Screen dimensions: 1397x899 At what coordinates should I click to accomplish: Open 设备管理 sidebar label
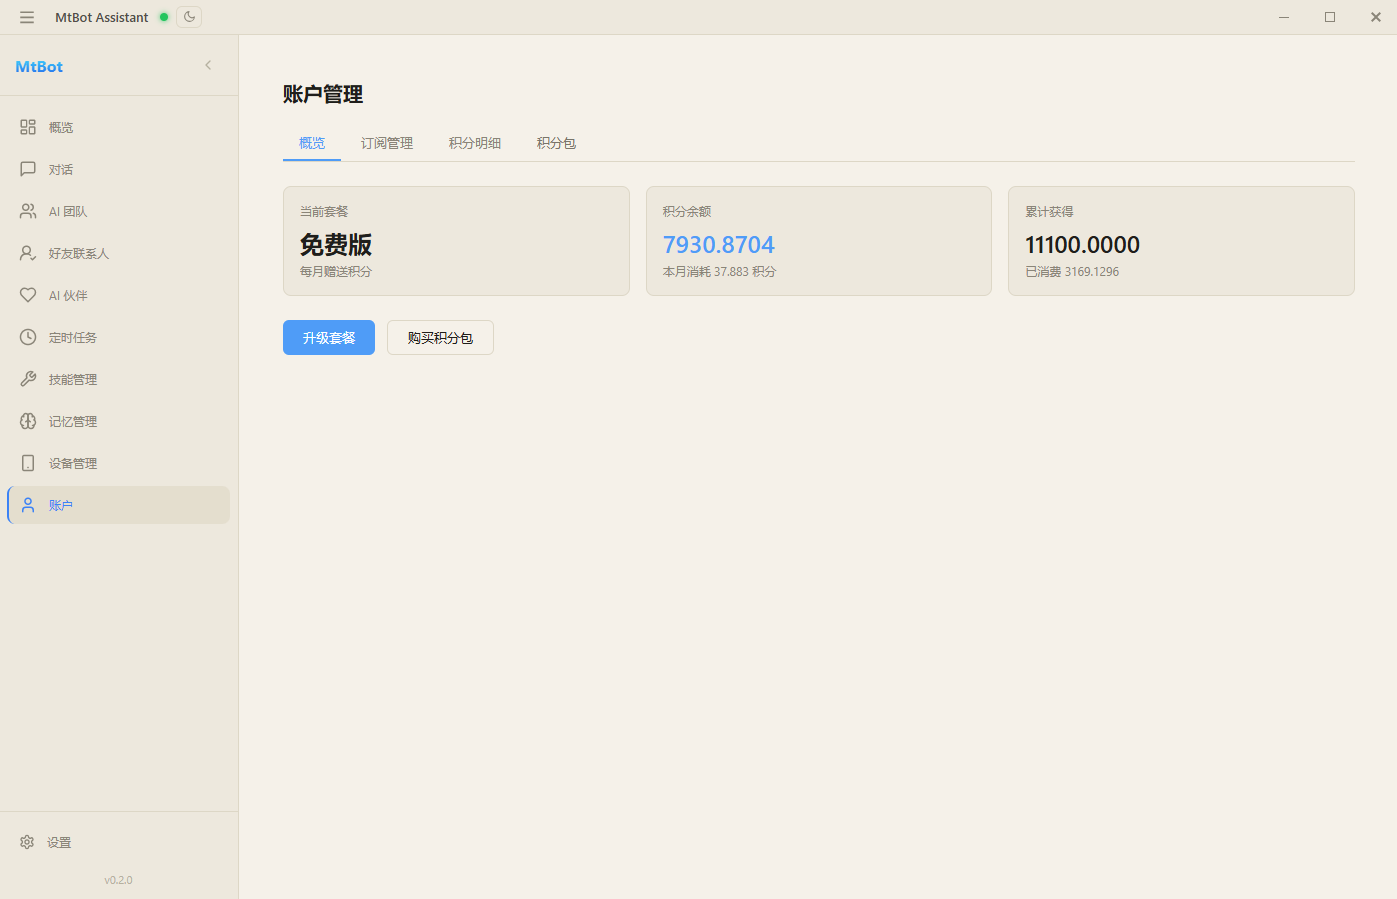73,464
